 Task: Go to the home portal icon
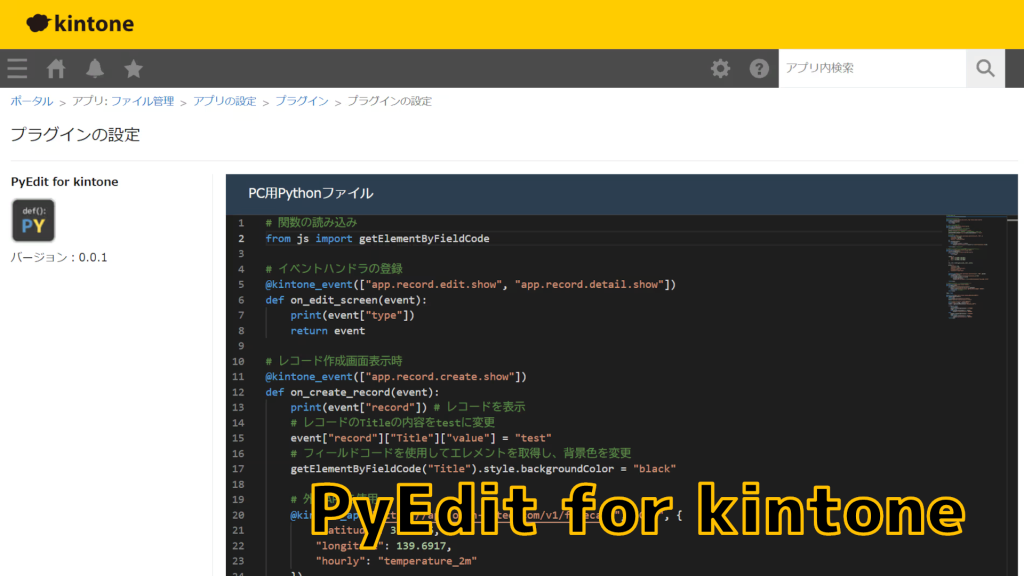(x=56, y=69)
